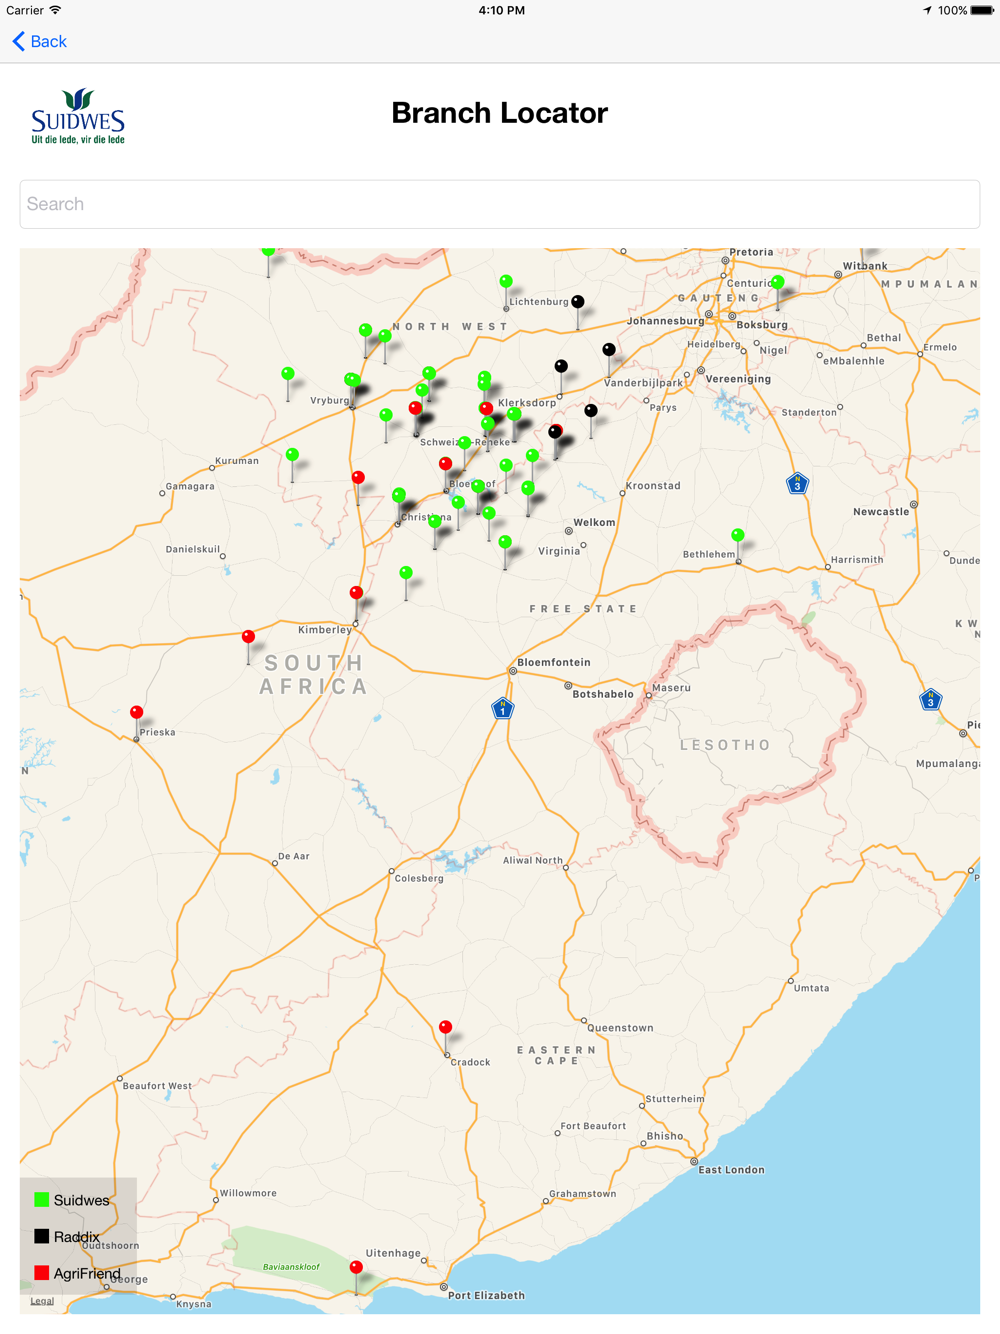Select the red pin near Baviaanskloof
This screenshot has height=1334, width=1000.
click(x=356, y=1268)
